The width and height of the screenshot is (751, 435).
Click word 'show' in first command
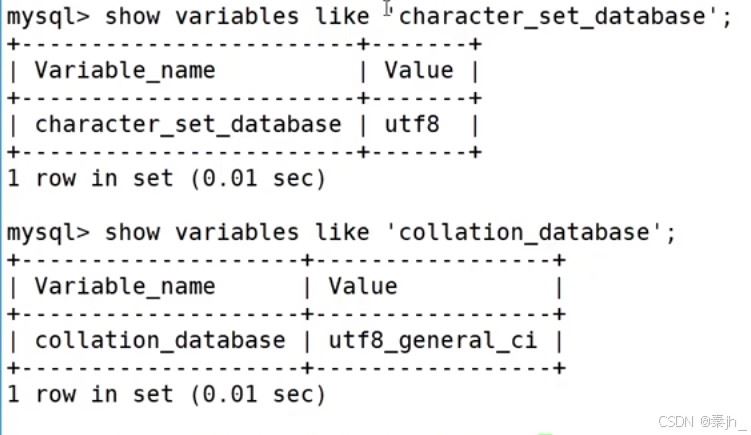[x=132, y=17]
